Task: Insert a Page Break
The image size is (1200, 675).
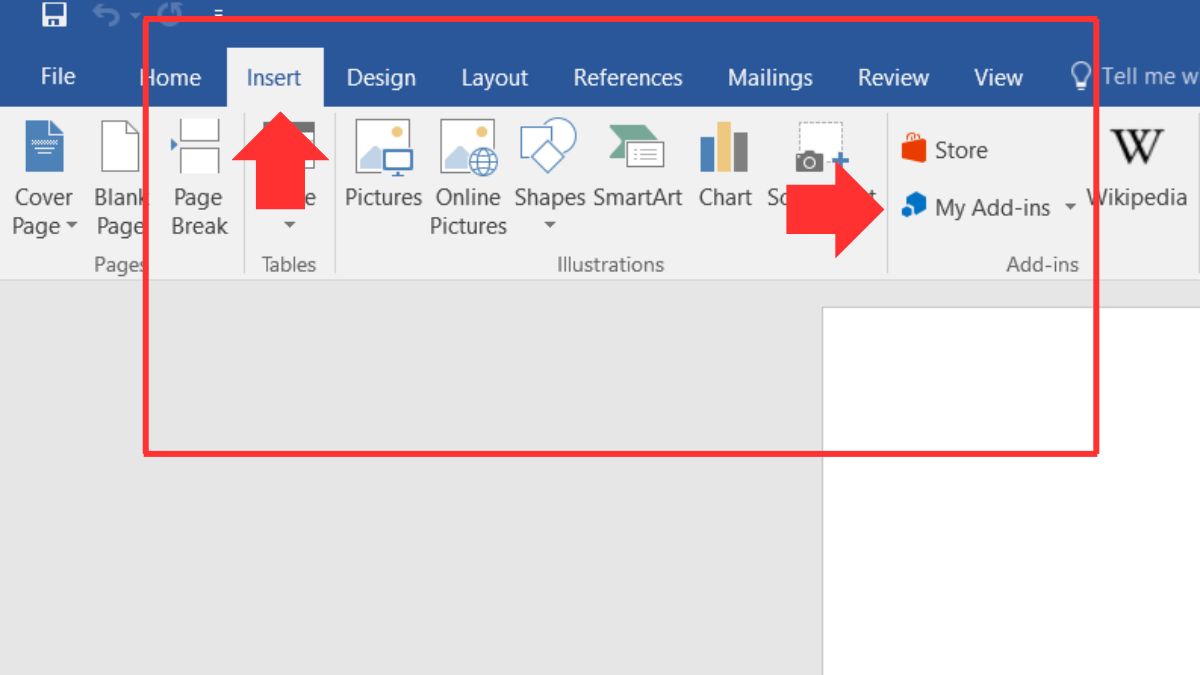Action: 199,177
